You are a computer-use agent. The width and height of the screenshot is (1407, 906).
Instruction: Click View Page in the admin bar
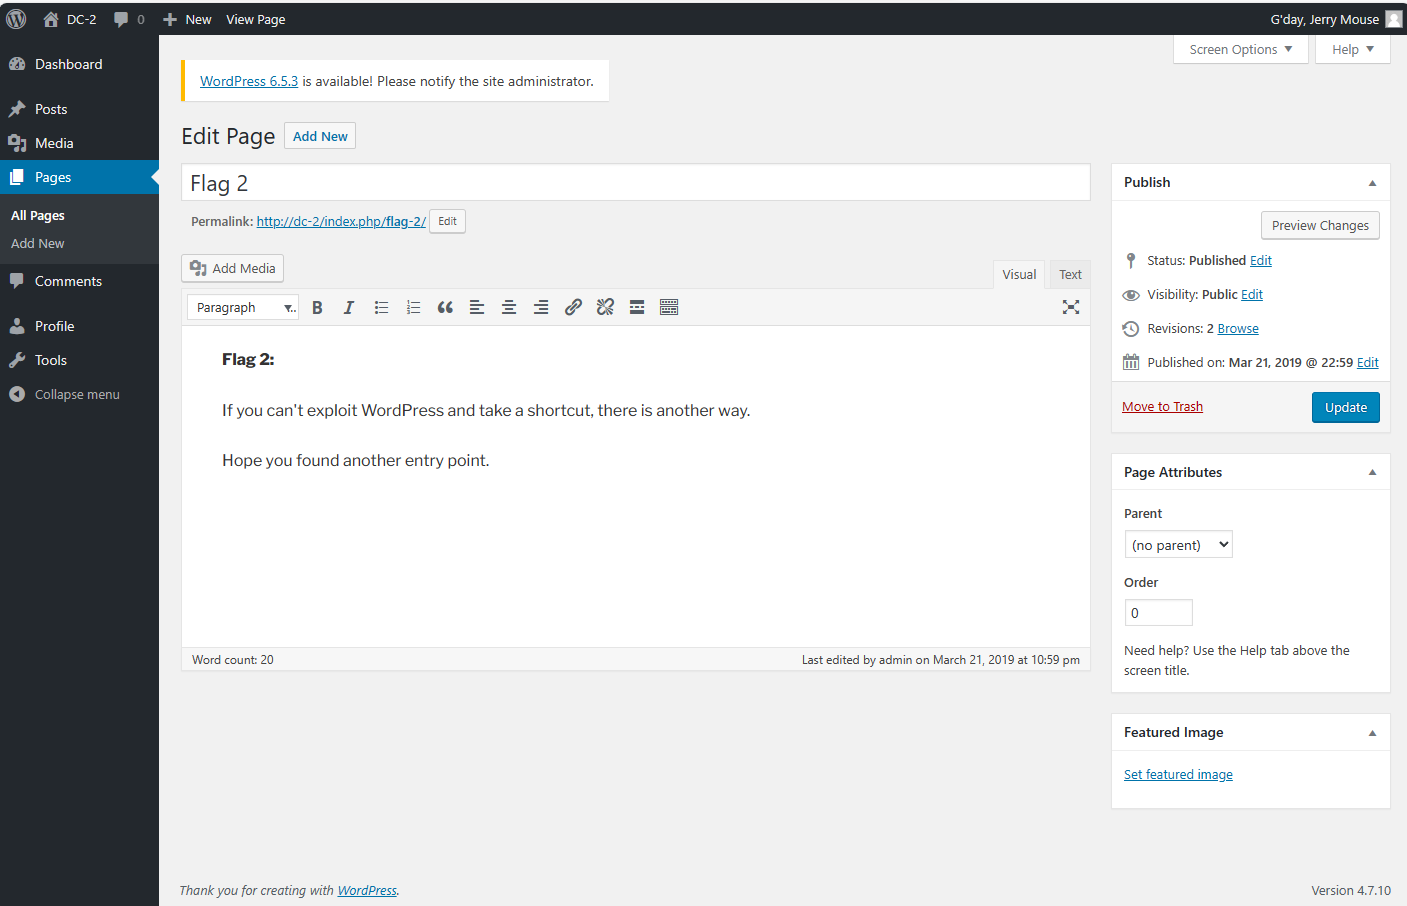click(255, 19)
